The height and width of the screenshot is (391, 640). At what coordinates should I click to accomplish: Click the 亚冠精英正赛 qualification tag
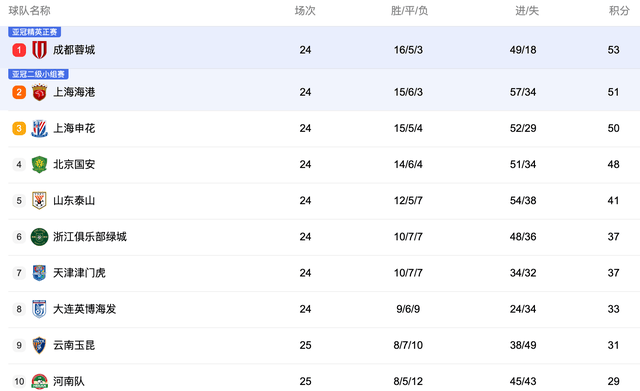35,32
